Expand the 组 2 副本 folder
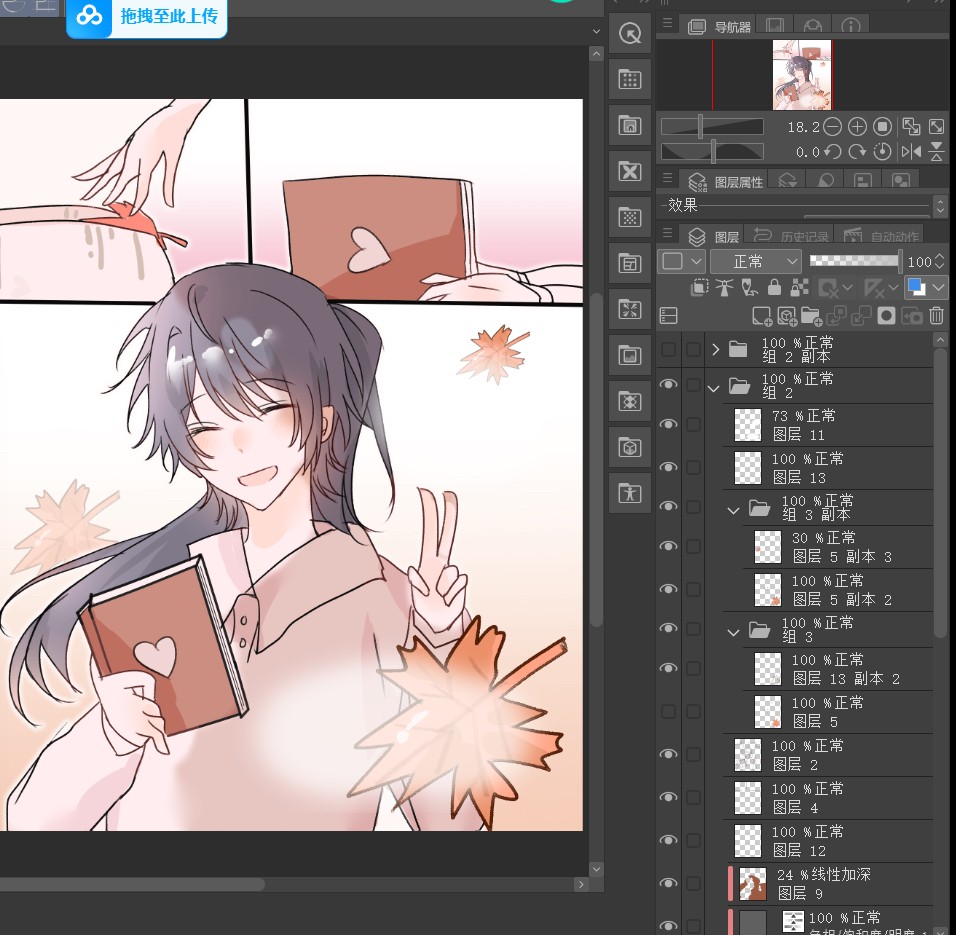956x935 pixels. 715,349
